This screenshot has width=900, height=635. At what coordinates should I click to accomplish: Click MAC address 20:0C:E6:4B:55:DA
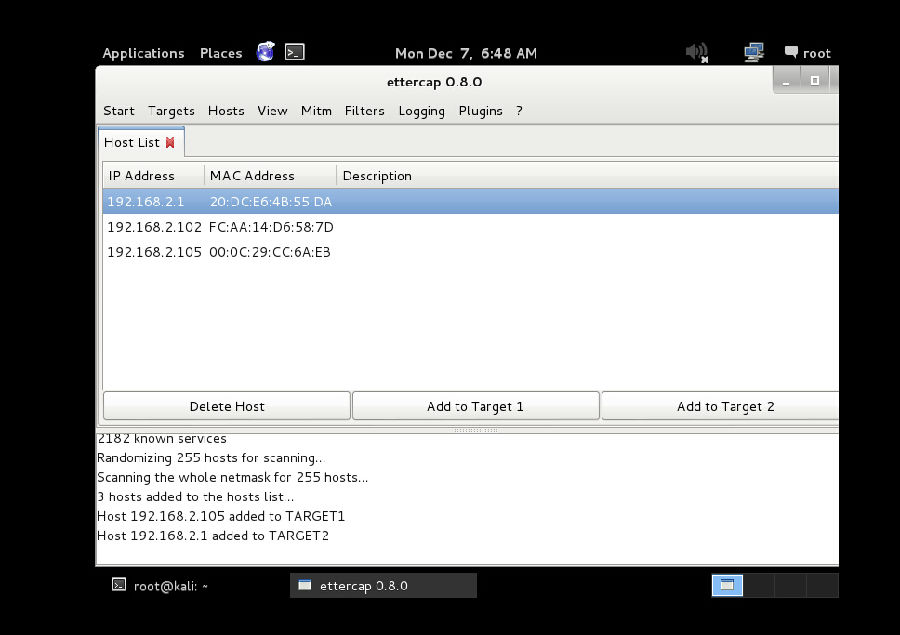pos(271,202)
